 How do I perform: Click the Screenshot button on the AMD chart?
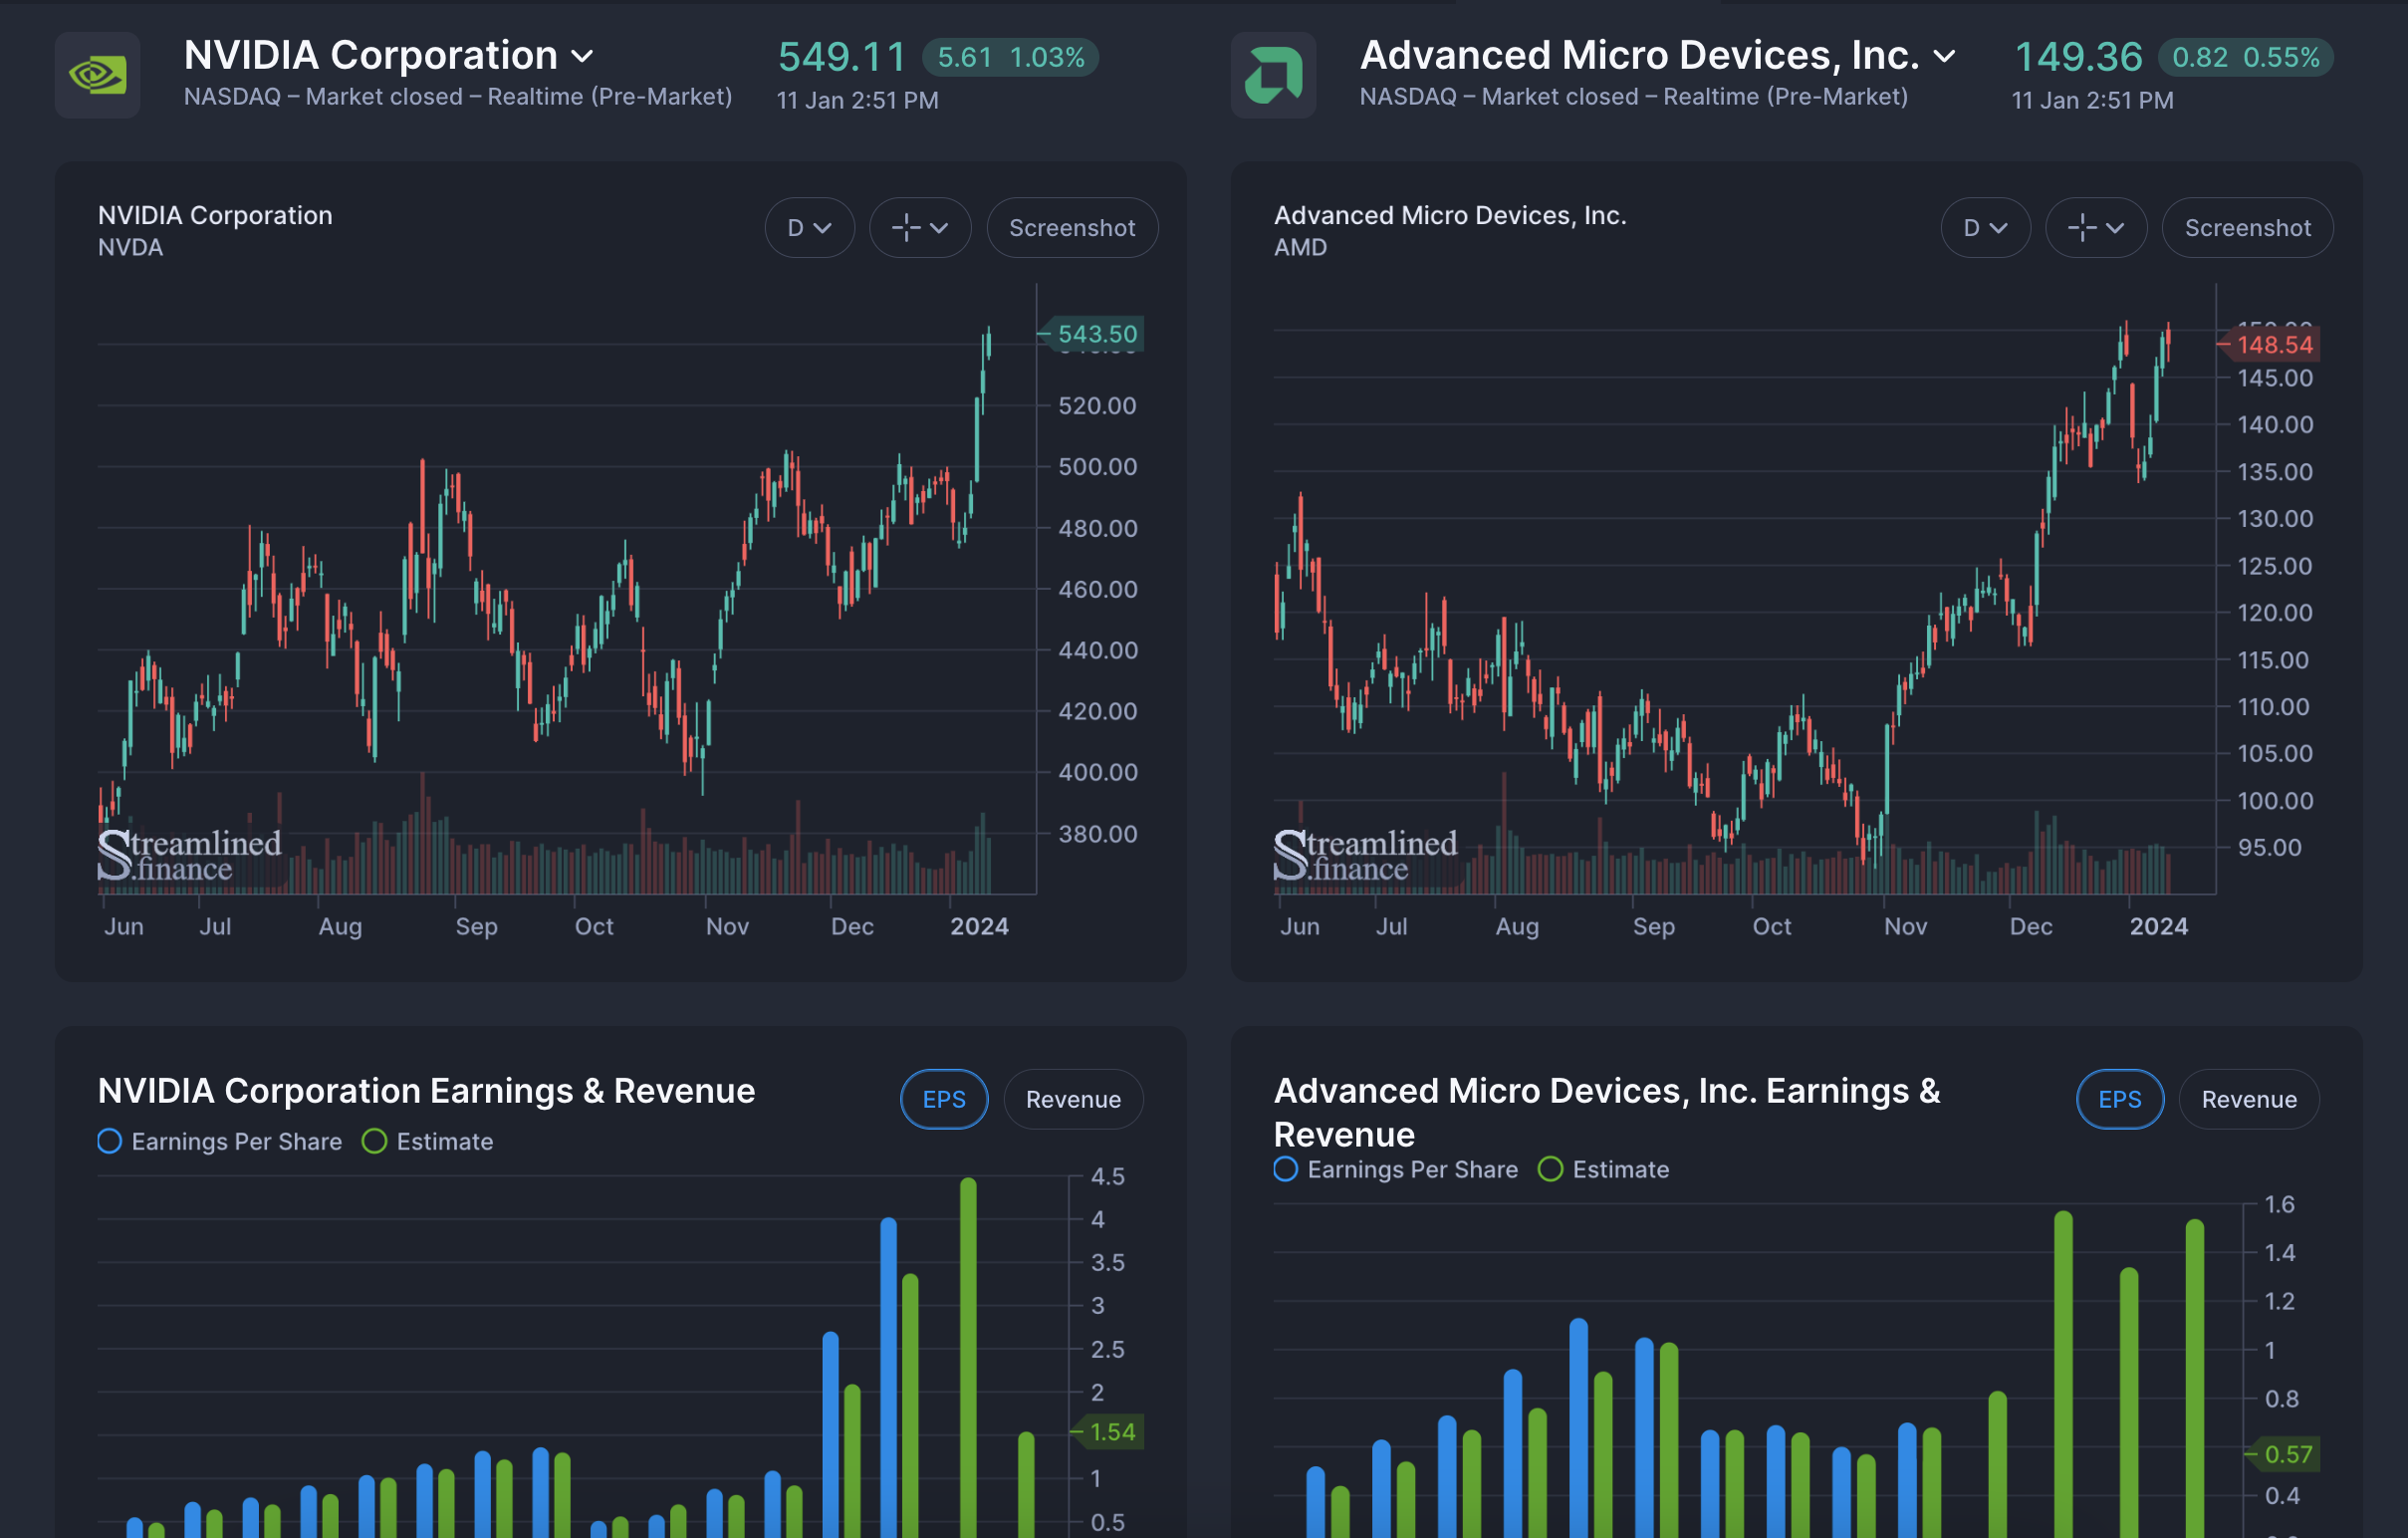point(2247,228)
